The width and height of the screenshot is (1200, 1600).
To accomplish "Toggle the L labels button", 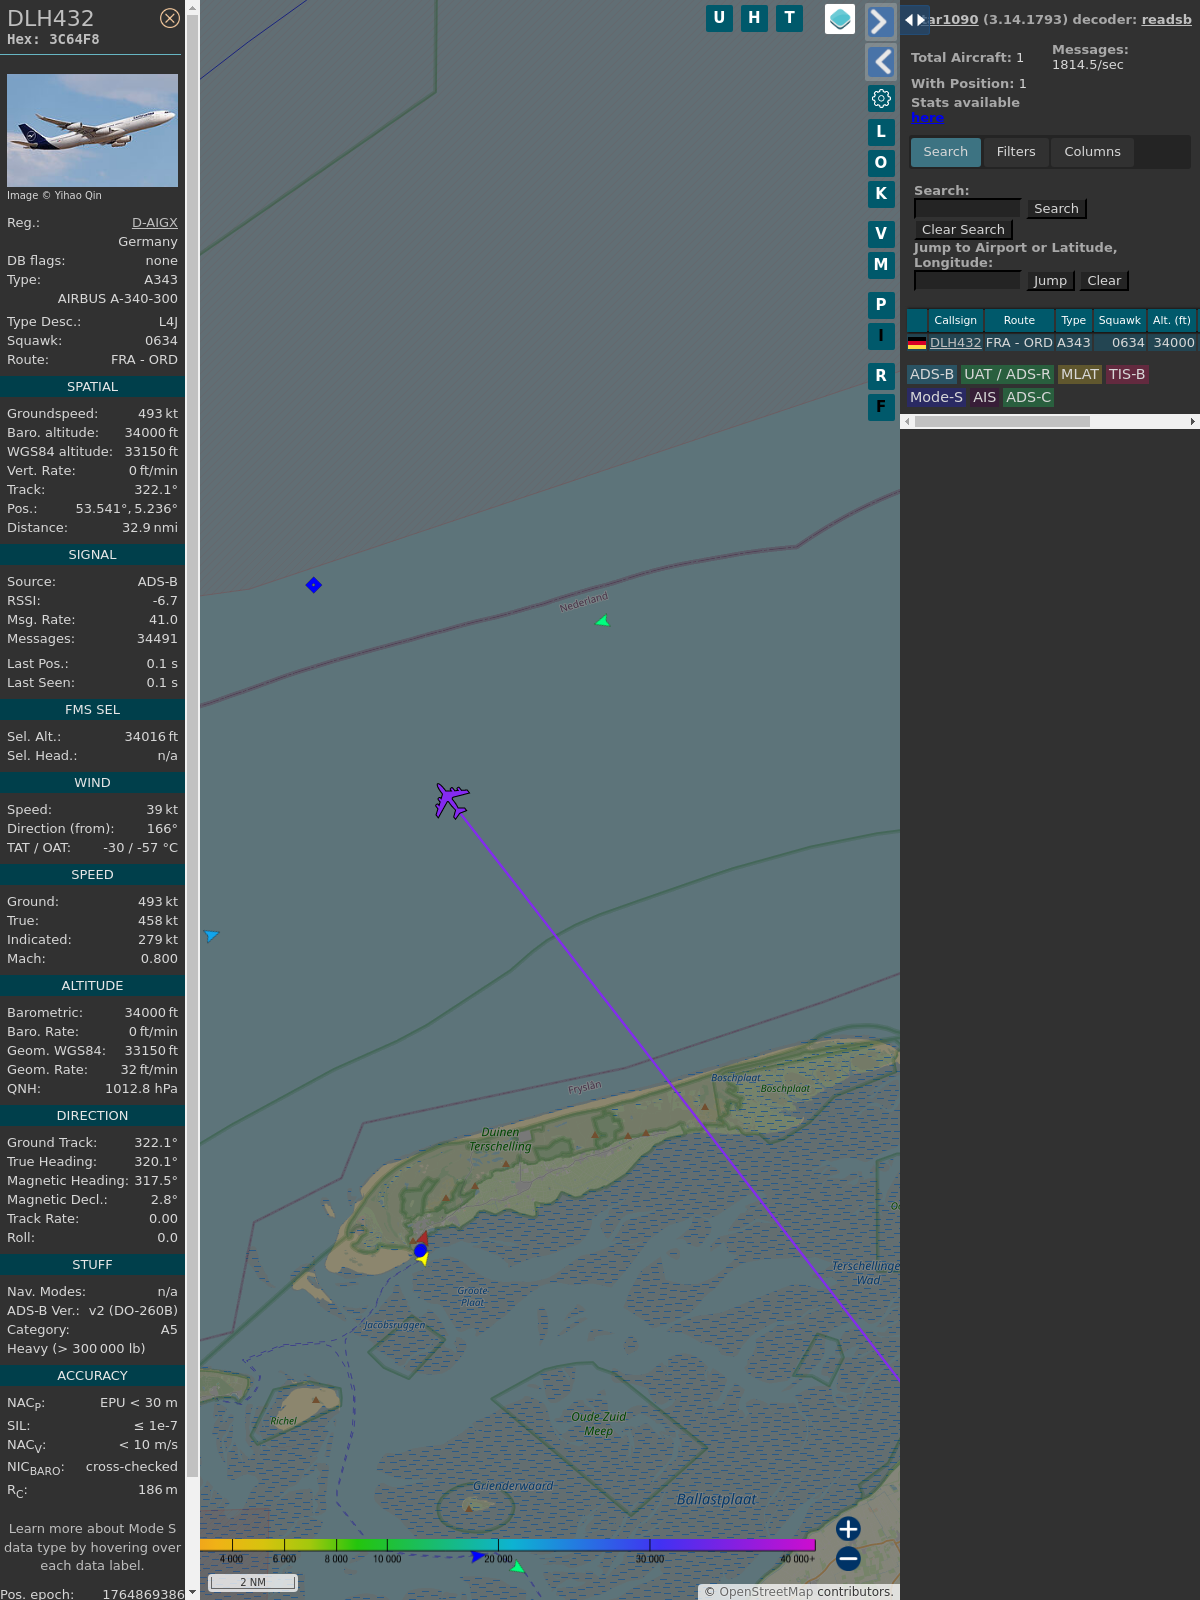I will click(x=881, y=132).
